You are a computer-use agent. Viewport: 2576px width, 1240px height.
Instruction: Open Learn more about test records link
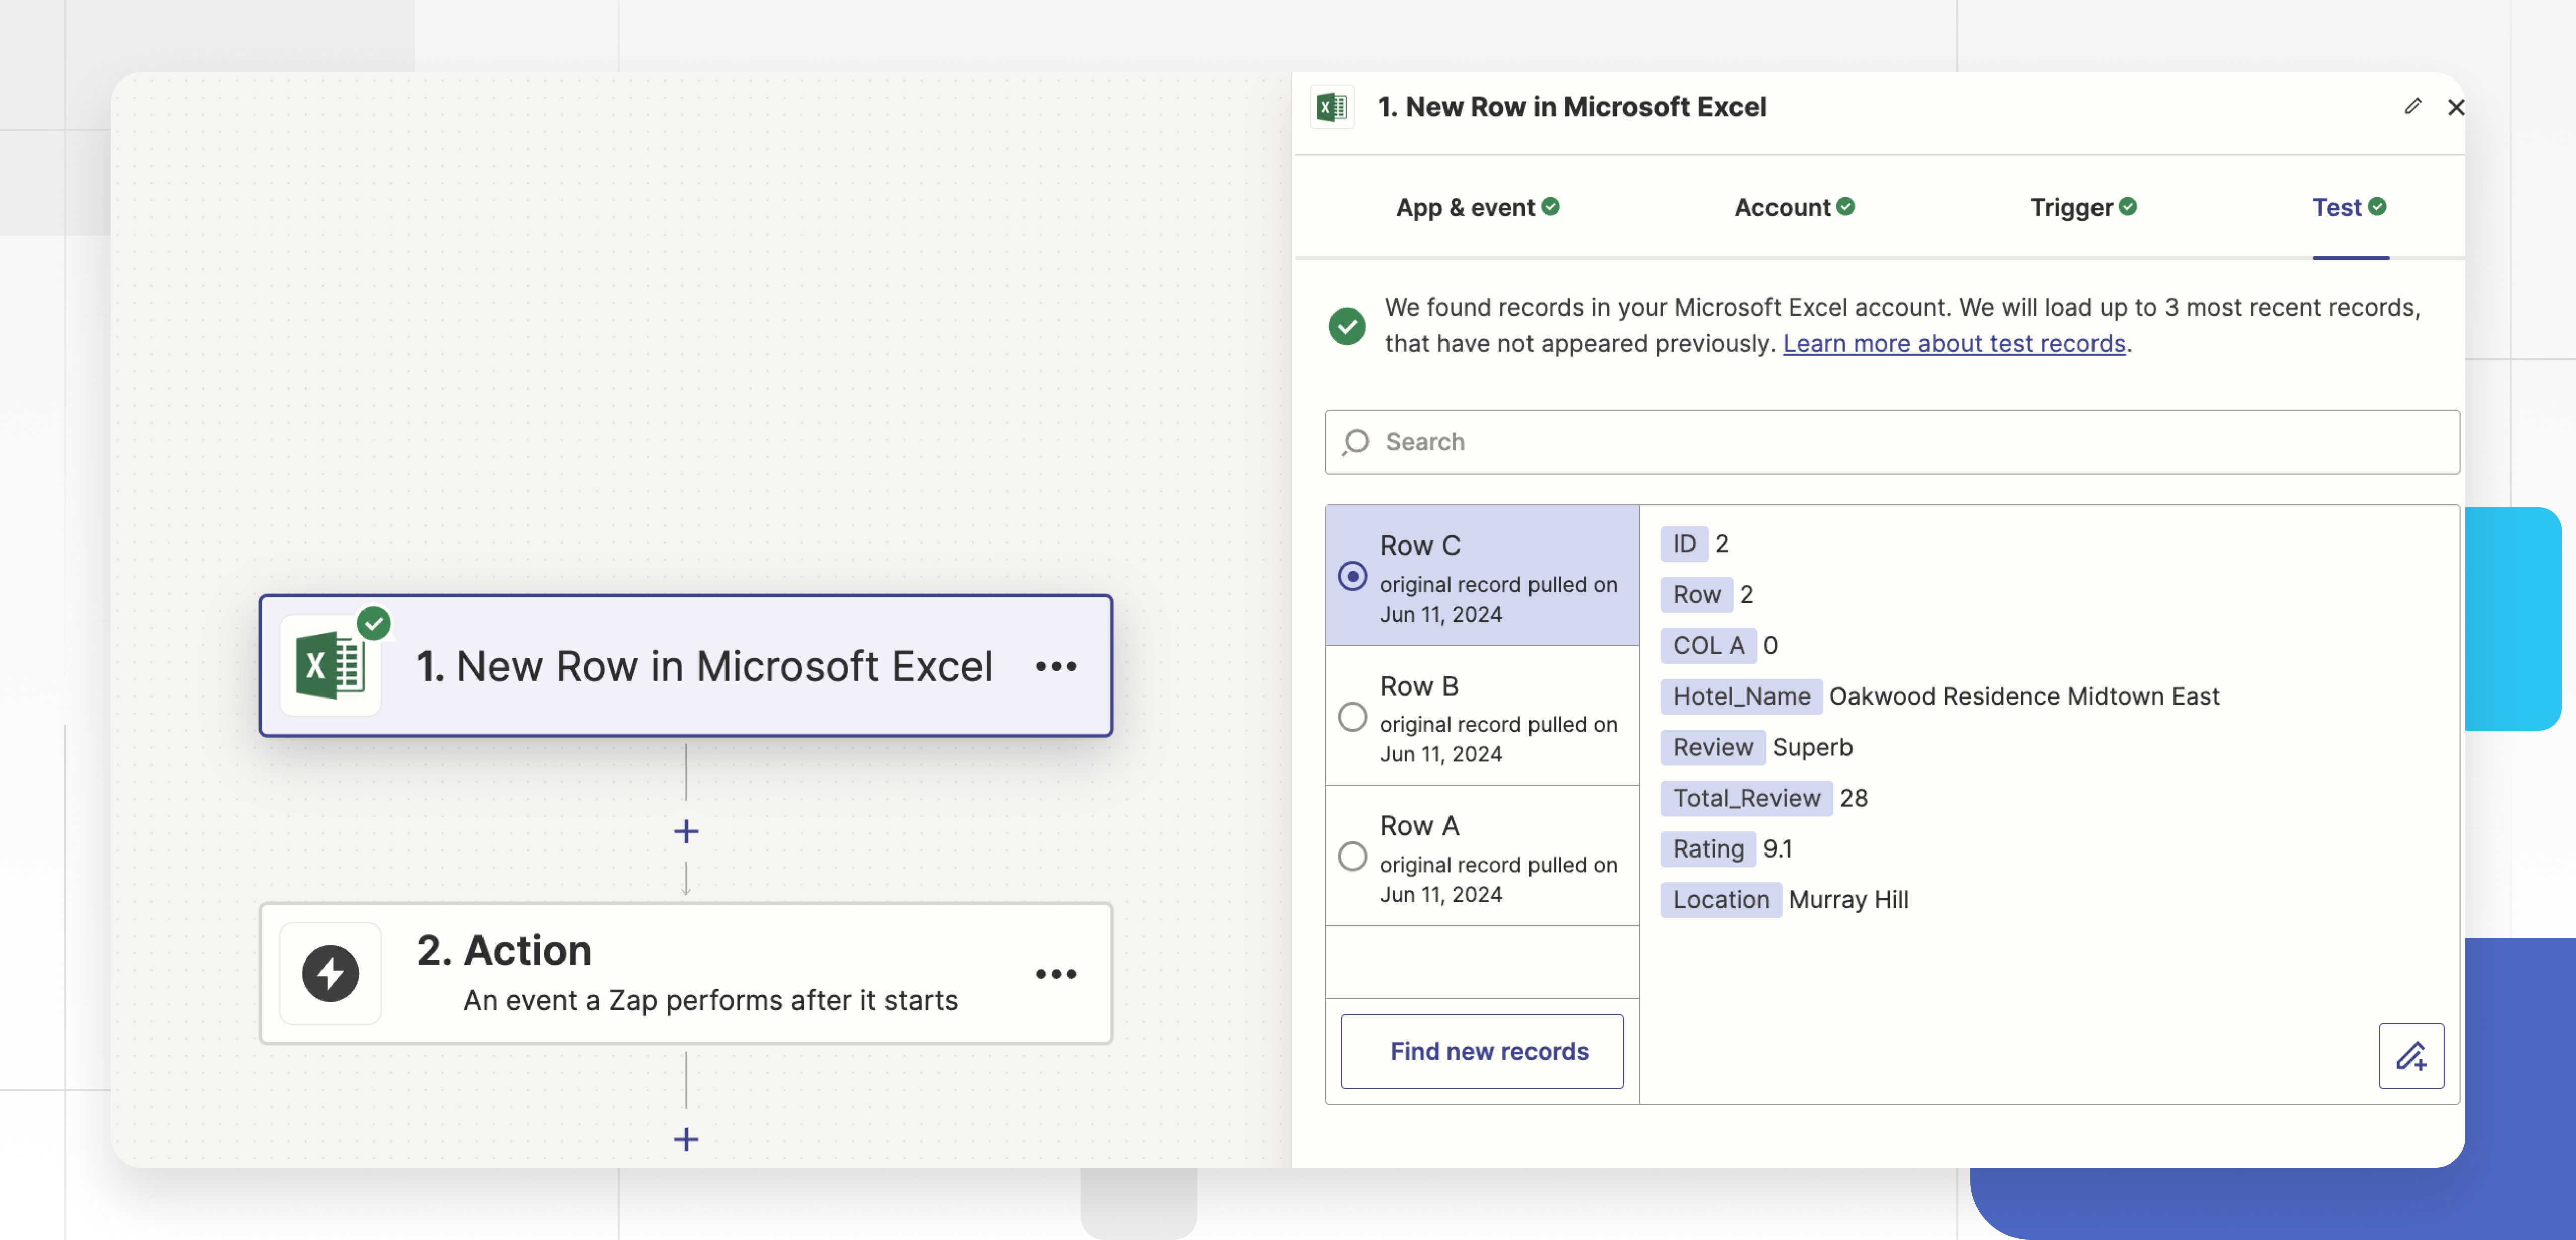1954,343
